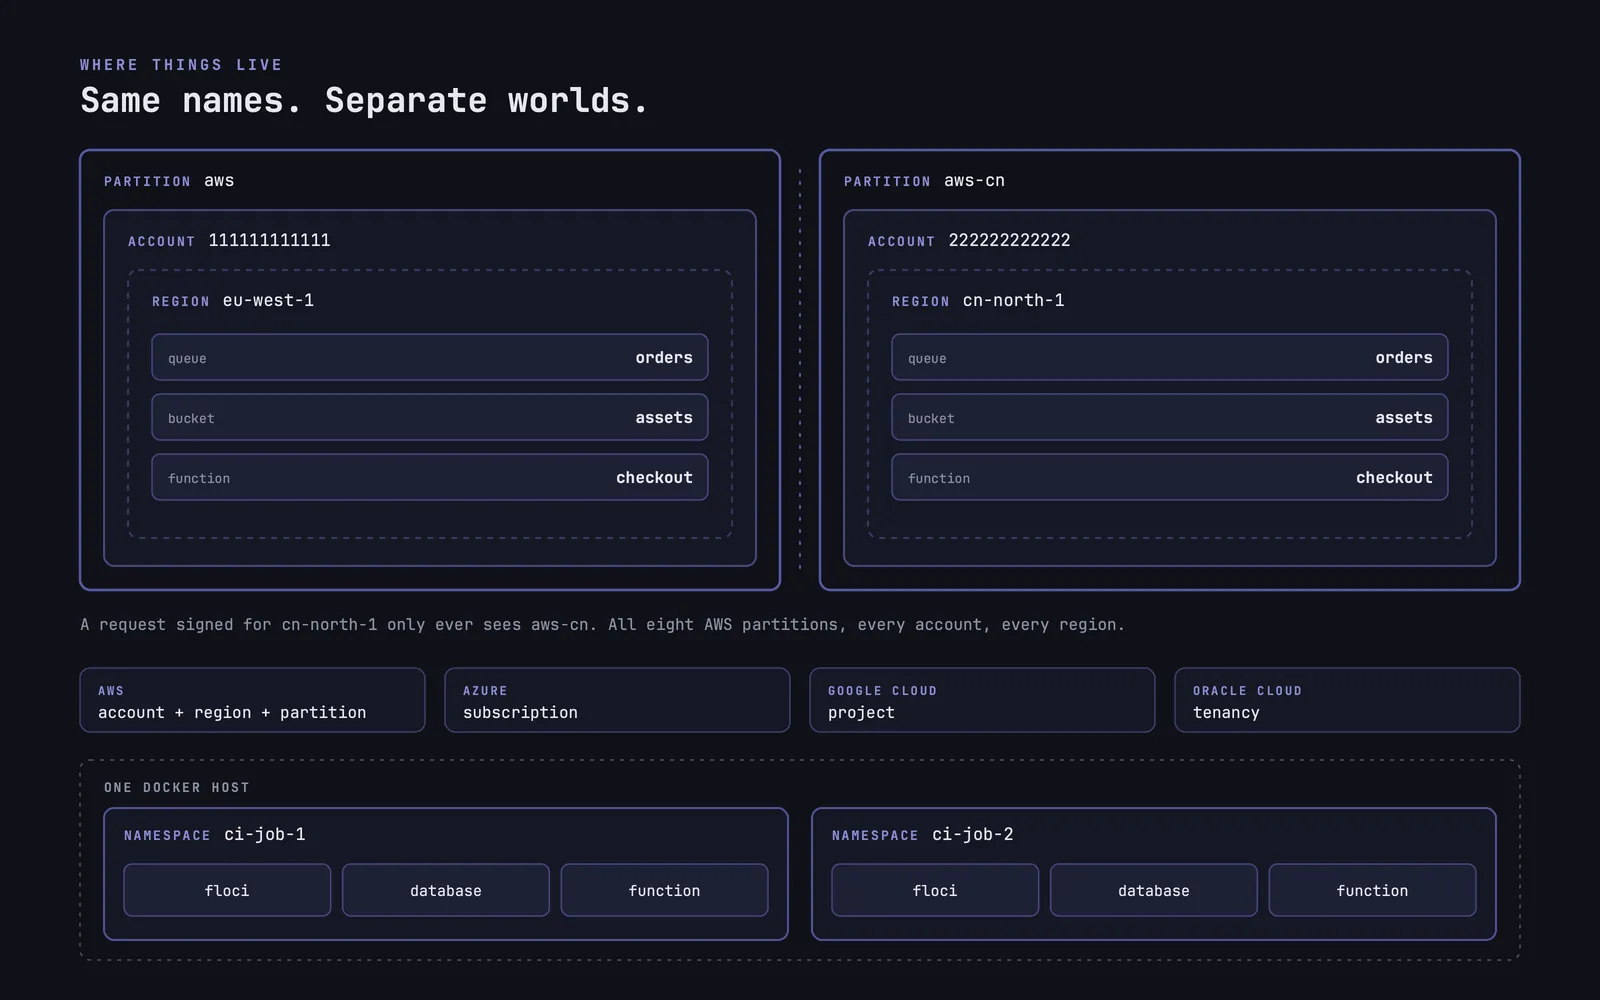This screenshot has height=1000, width=1600.
Task: Click the namespace name ci-job-1
Action: (x=265, y=834)
